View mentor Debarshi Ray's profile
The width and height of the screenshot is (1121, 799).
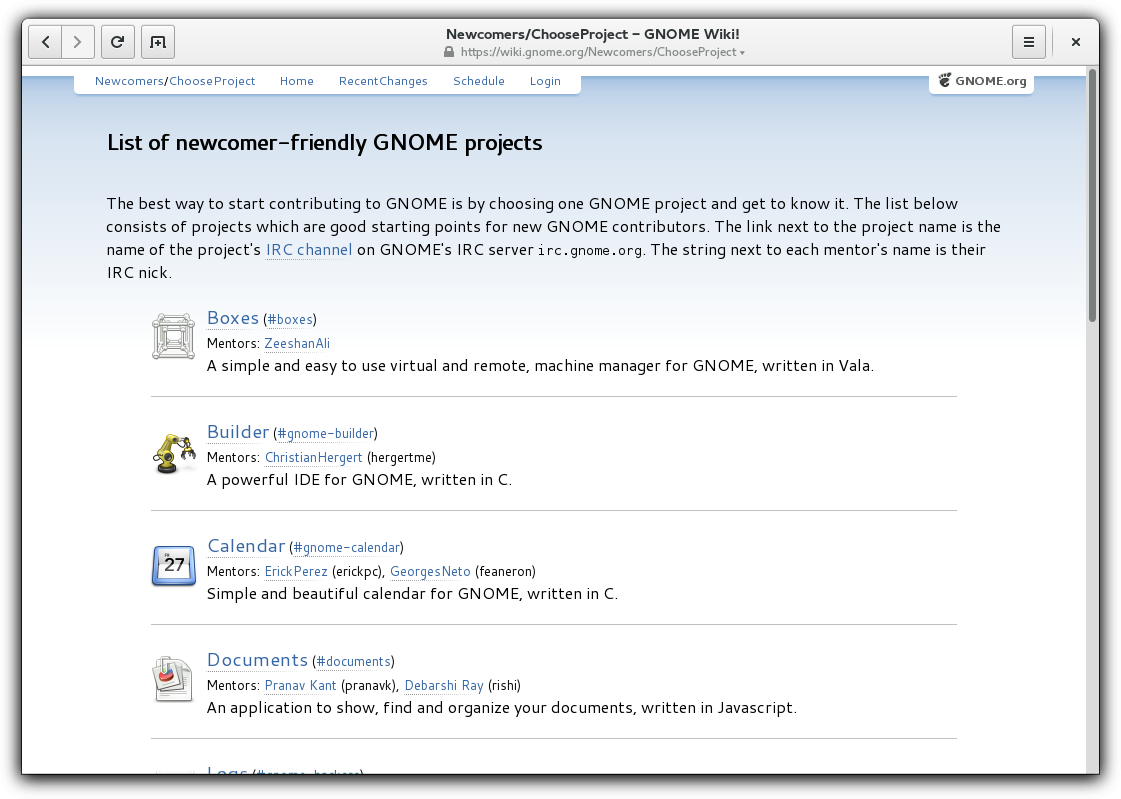click(444, 685)
